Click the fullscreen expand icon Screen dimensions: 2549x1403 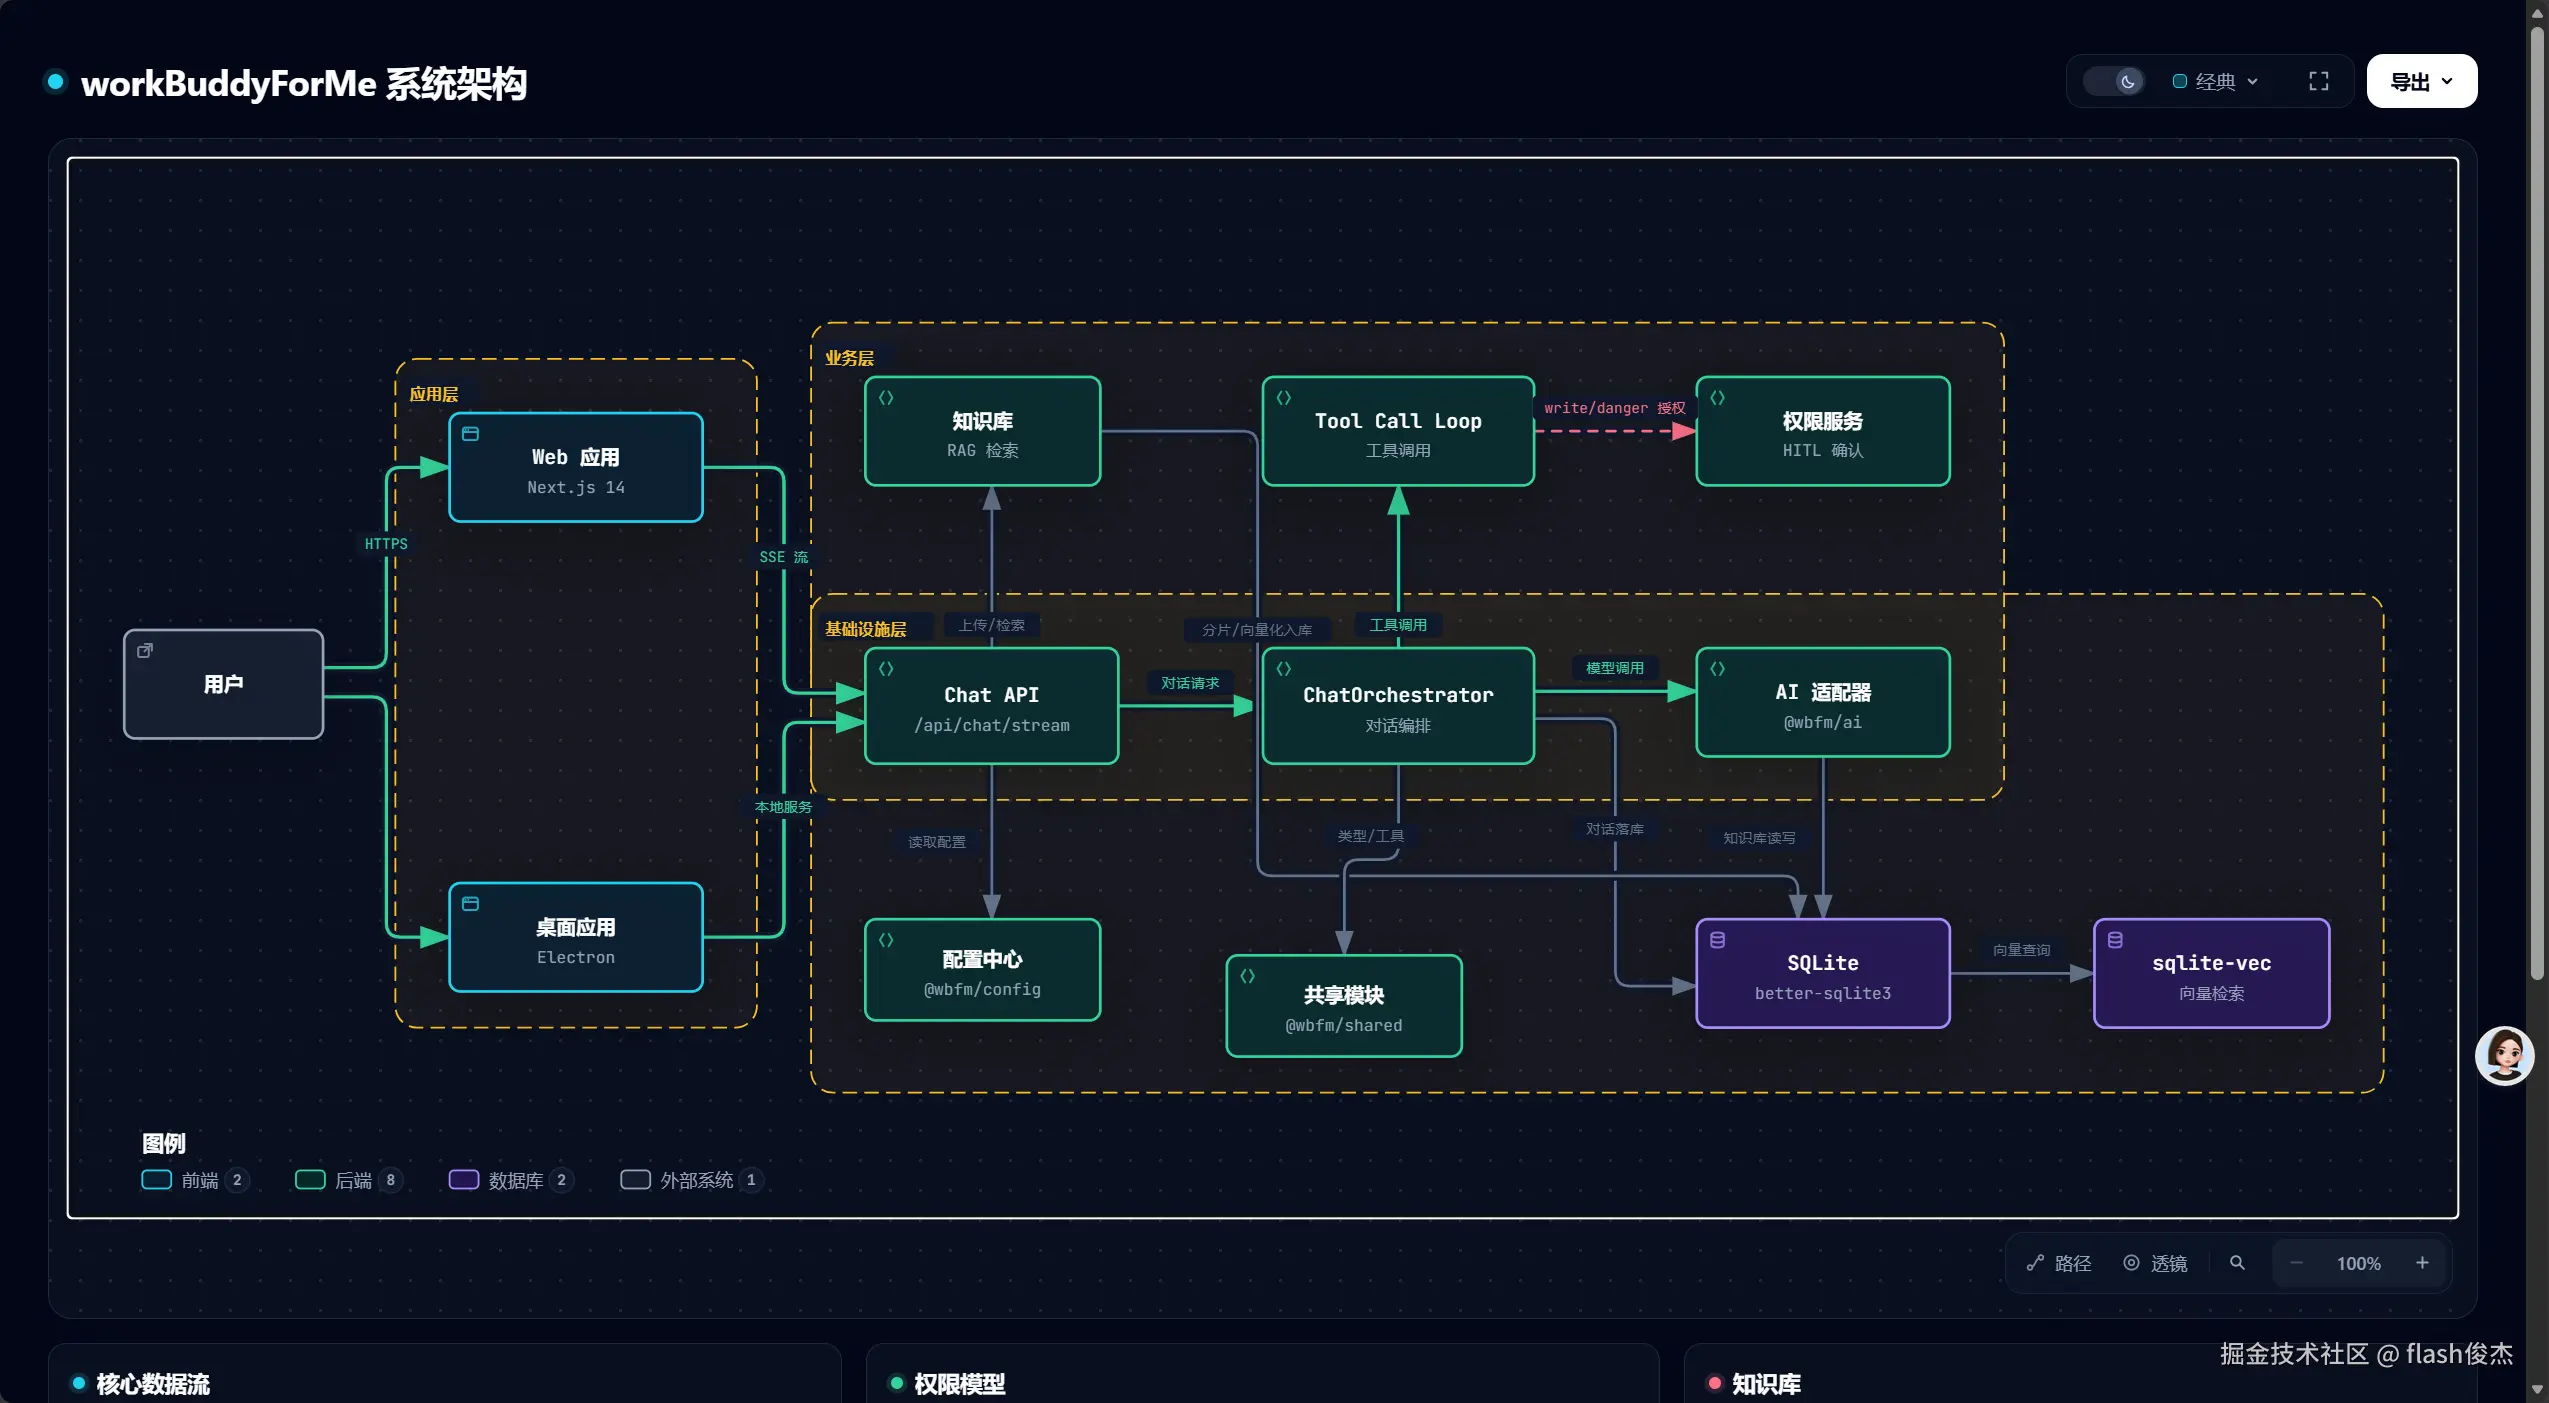pyautogui.click(x=2318, y=81)
